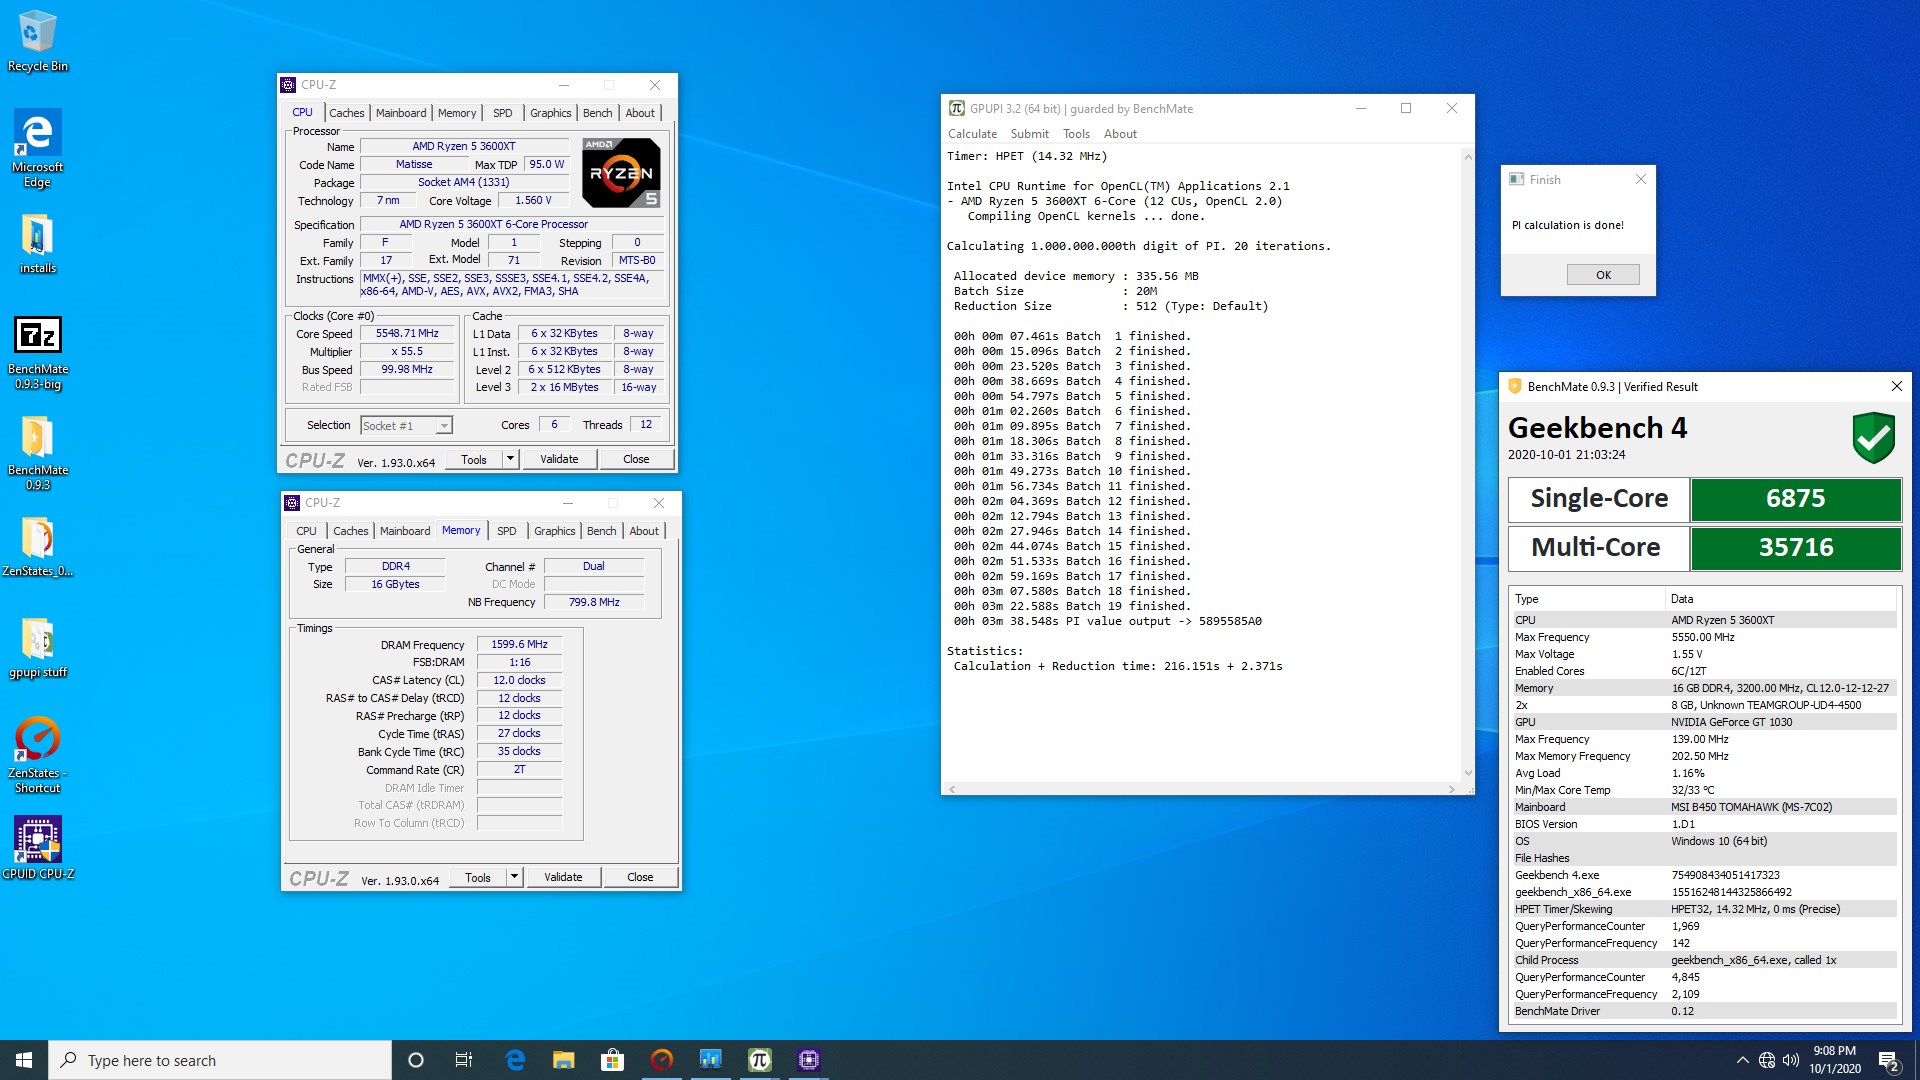Open the notification center icon

pos(1889,1060)
